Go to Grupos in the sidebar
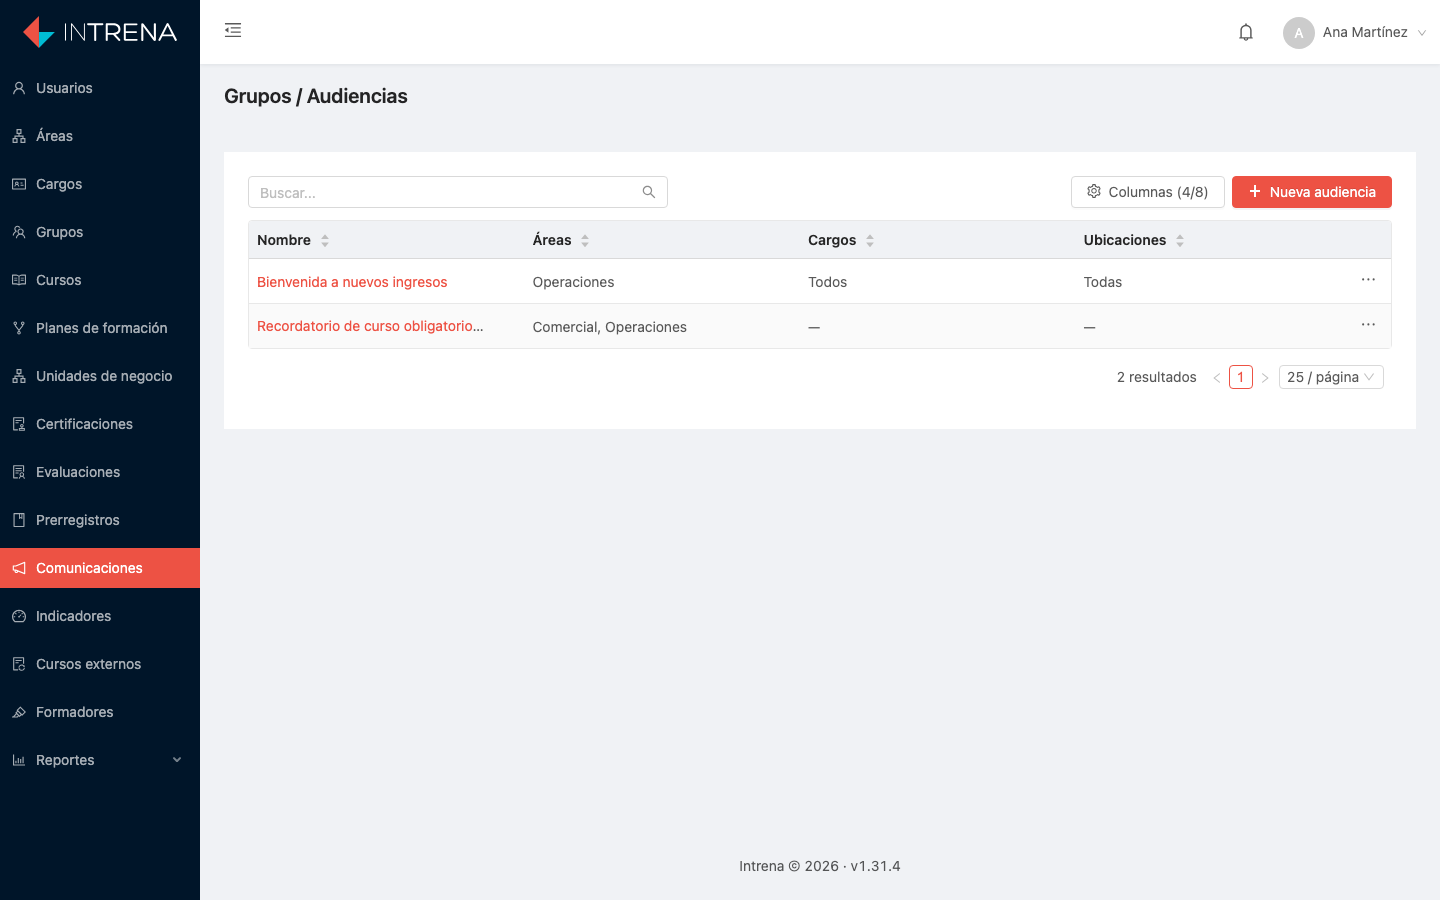 100,232
